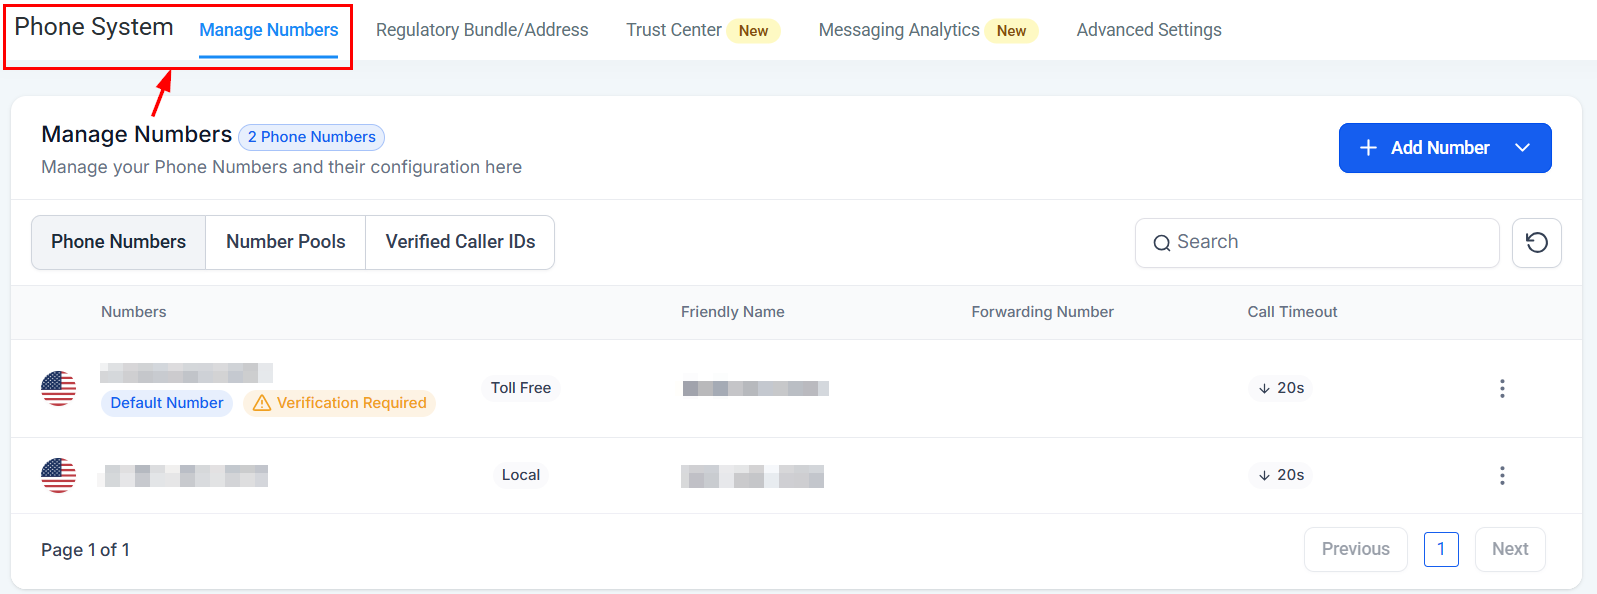Select the Phone Numbers sub-tab
The width and height of the screenshot is (1597, 594).
[118, 242]
